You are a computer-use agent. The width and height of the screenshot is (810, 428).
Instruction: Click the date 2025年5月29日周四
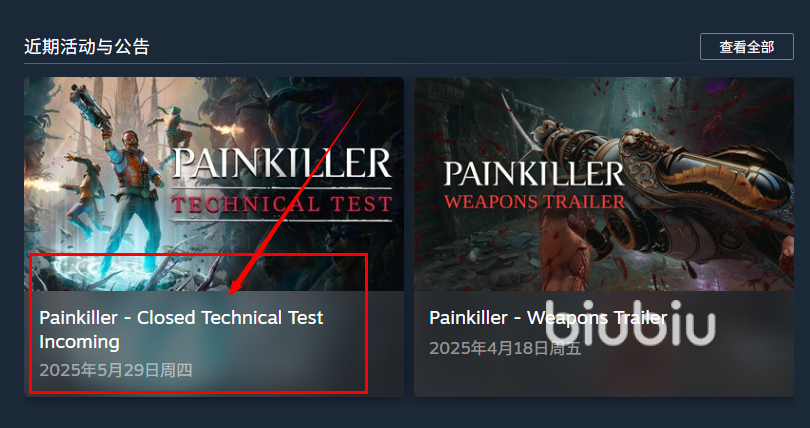(x=116, y=370)
